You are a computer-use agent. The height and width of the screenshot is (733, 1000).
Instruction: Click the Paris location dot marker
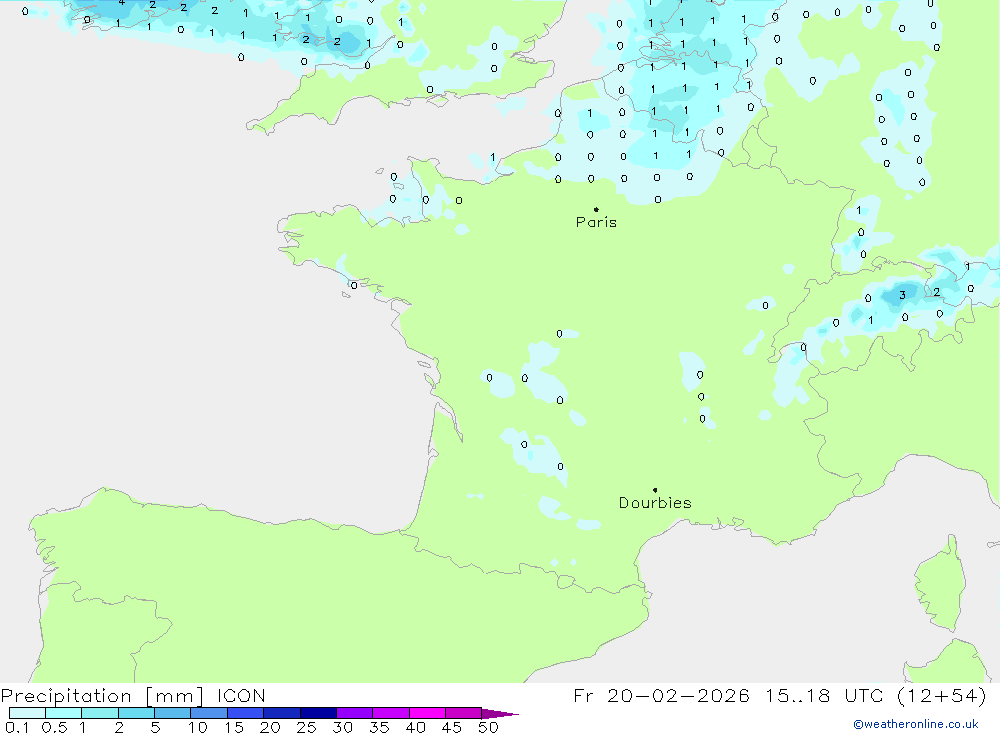pos(596,209)
